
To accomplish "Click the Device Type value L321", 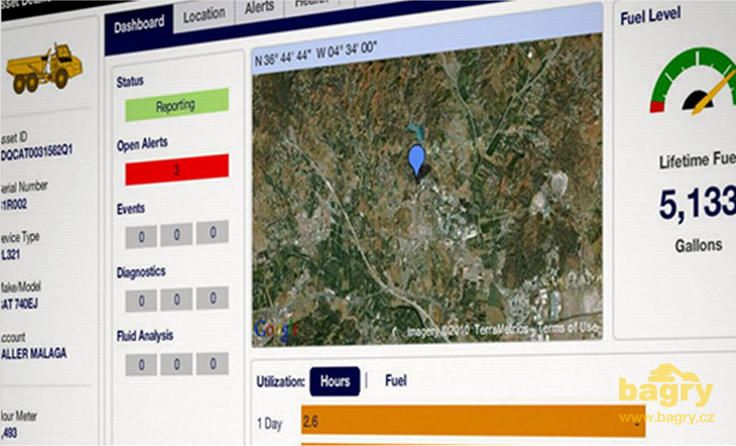I will (10, 255).
